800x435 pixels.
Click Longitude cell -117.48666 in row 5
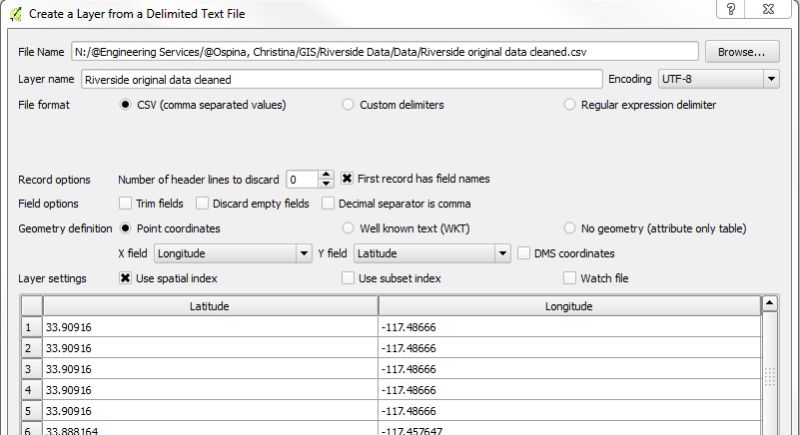(x=569, y=411)
